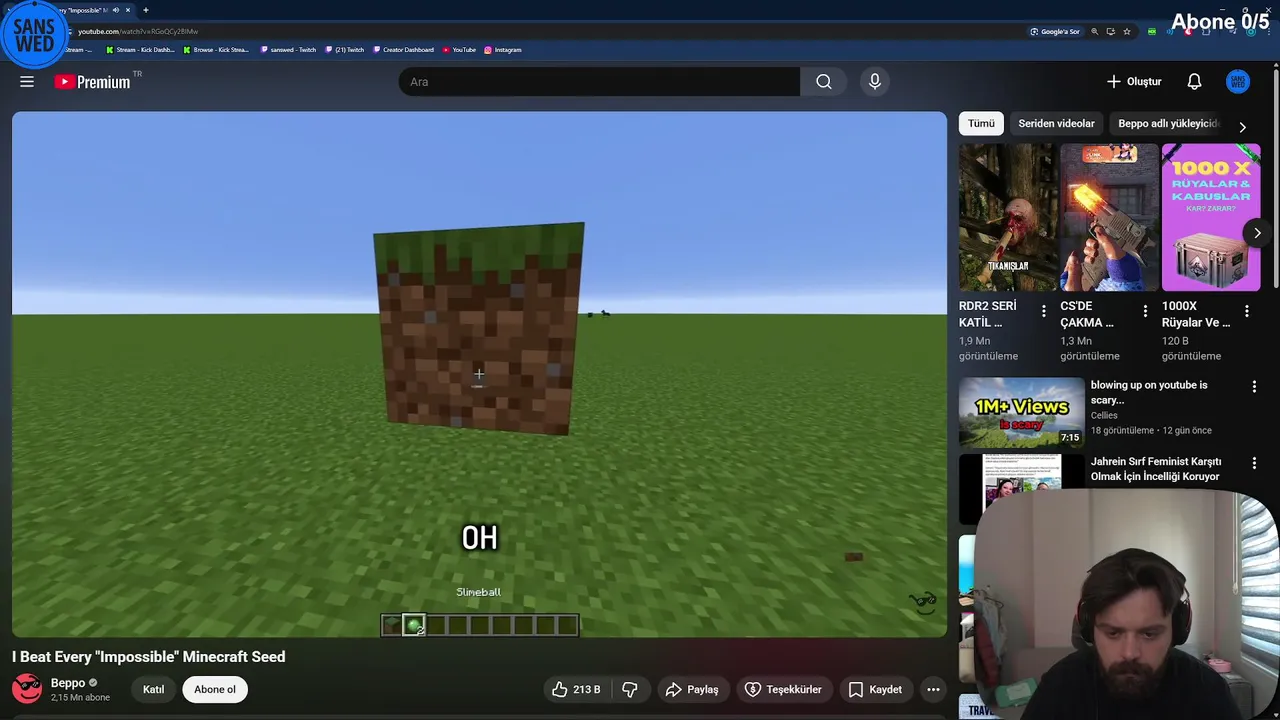Open RDR2 SERİ KATİL short thumbnail
The width and height of the screenshot is (1280, 720).
coord(1008,217)
